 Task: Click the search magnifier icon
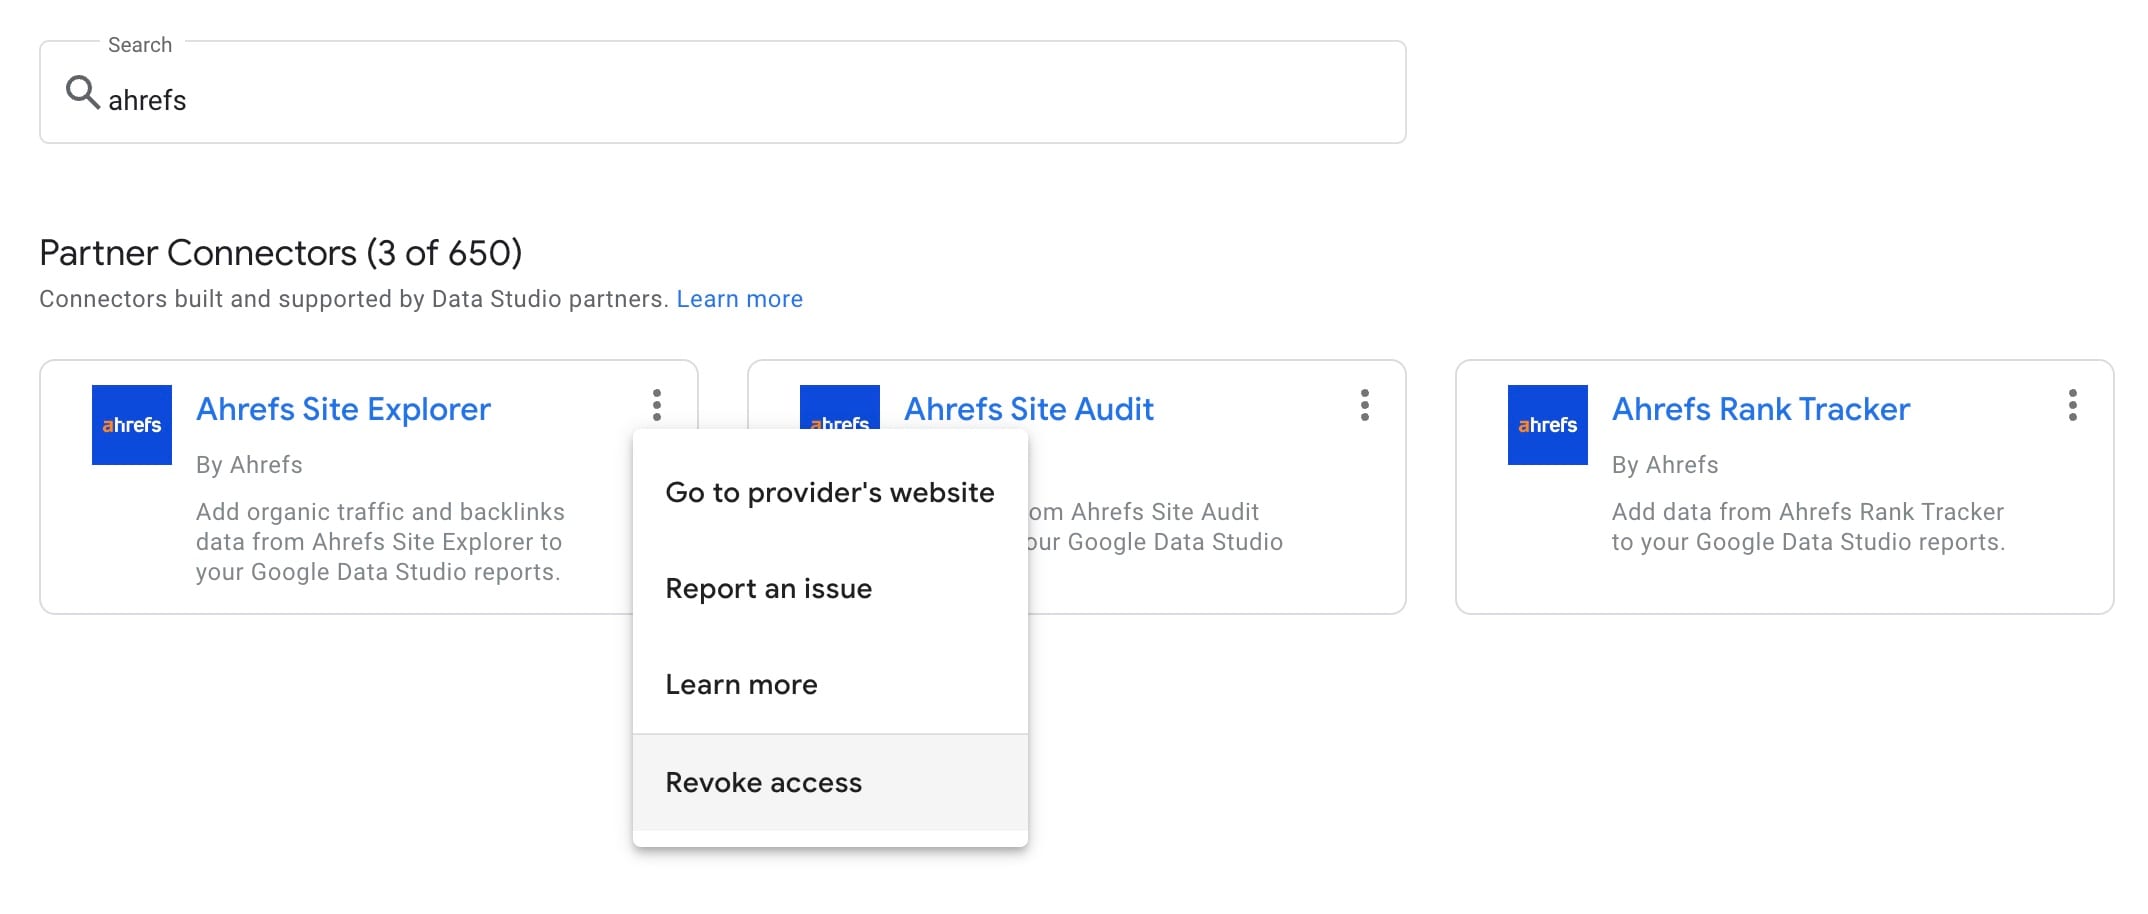(x=82, y=93)
